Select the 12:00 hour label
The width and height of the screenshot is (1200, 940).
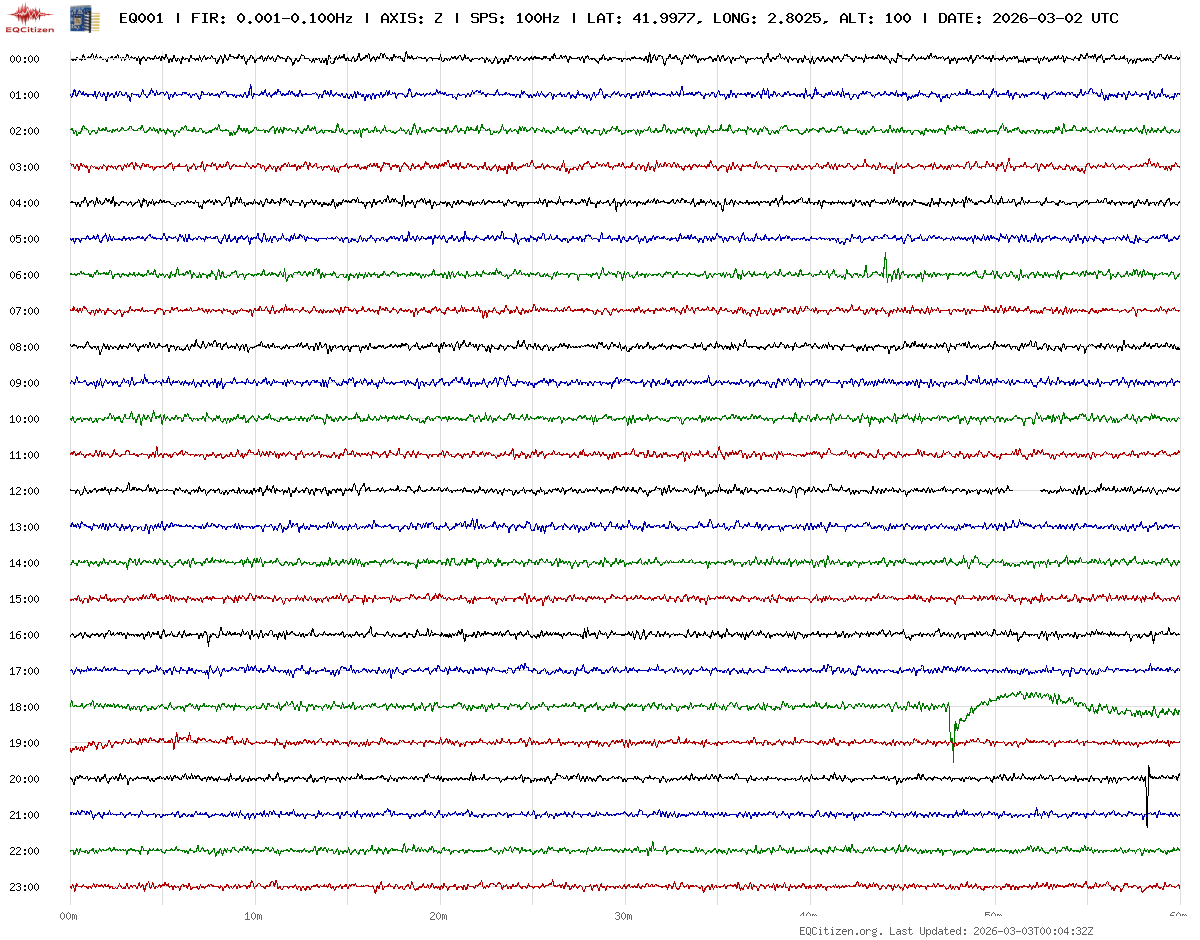[24, 491]
